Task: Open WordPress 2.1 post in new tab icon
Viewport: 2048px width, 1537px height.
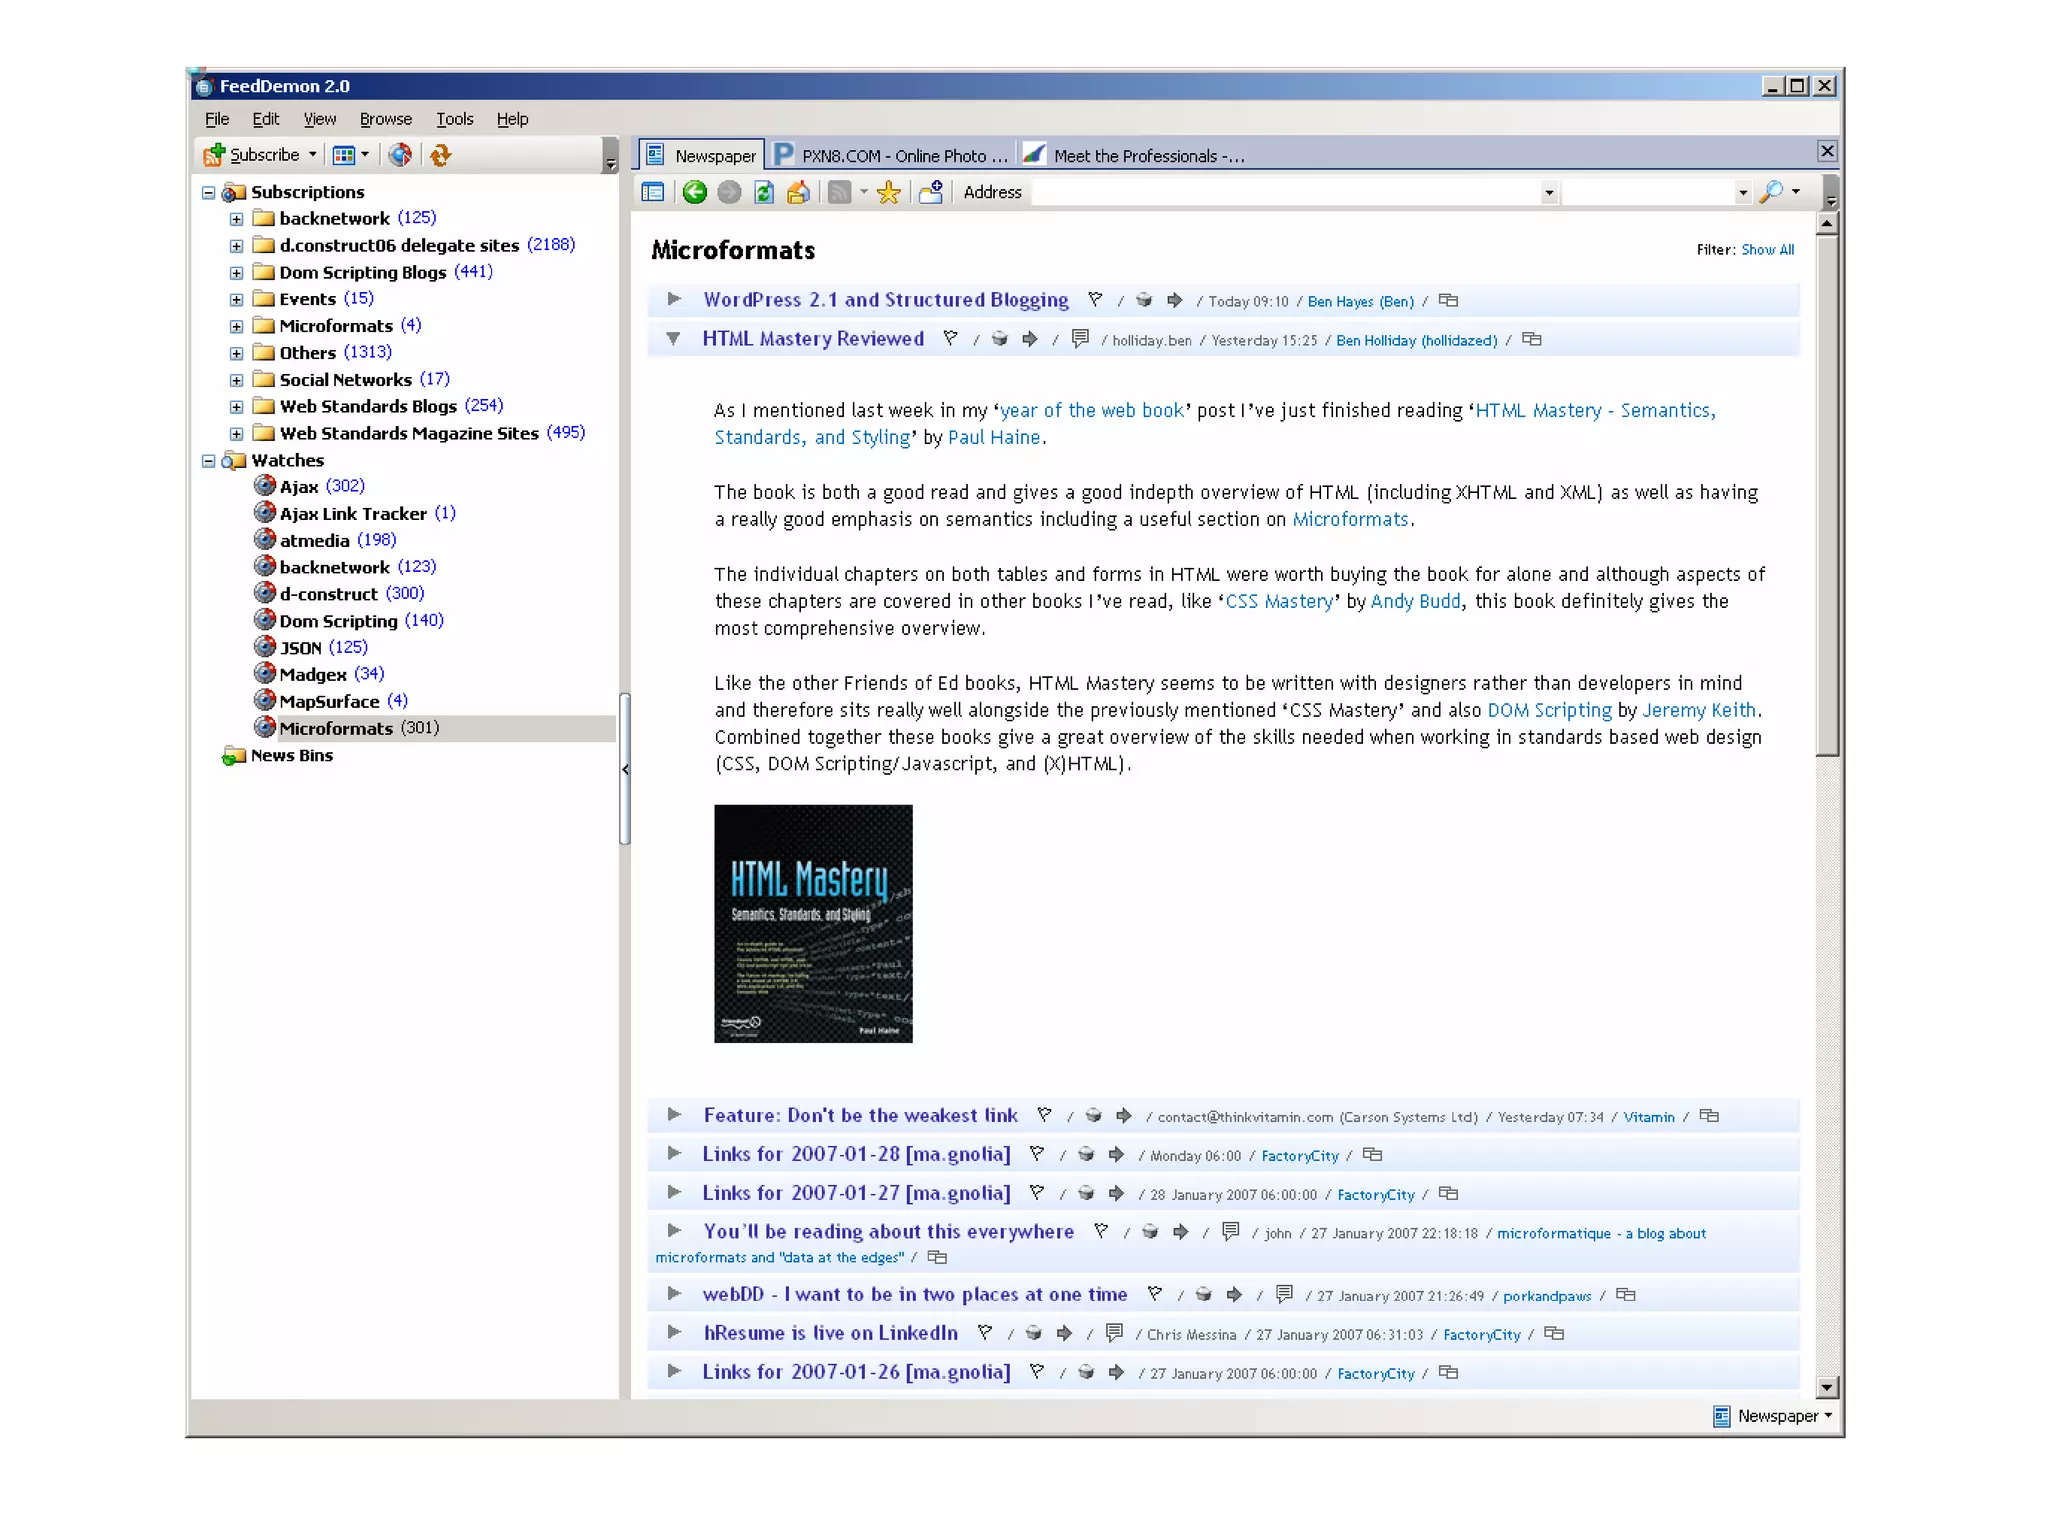Action: pos(1448,301)
